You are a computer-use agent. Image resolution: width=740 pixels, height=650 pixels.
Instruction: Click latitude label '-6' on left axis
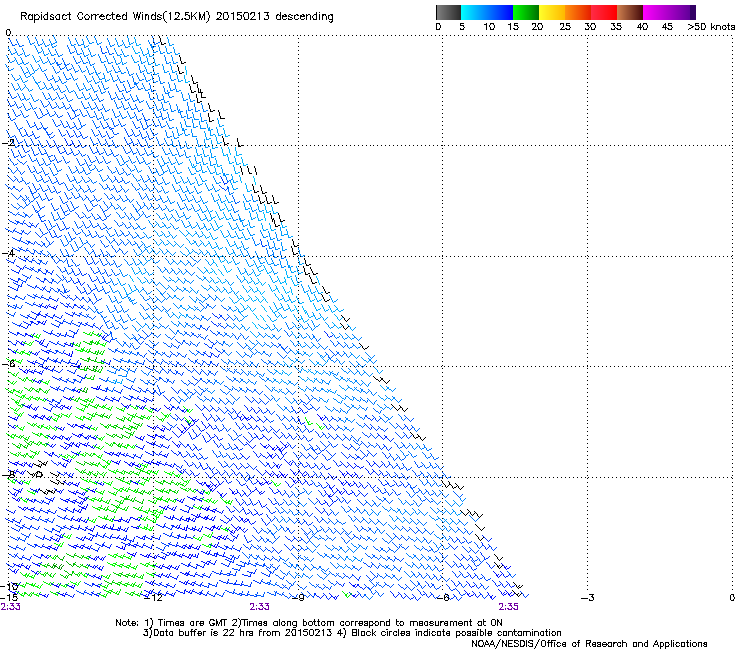(8, 363)
